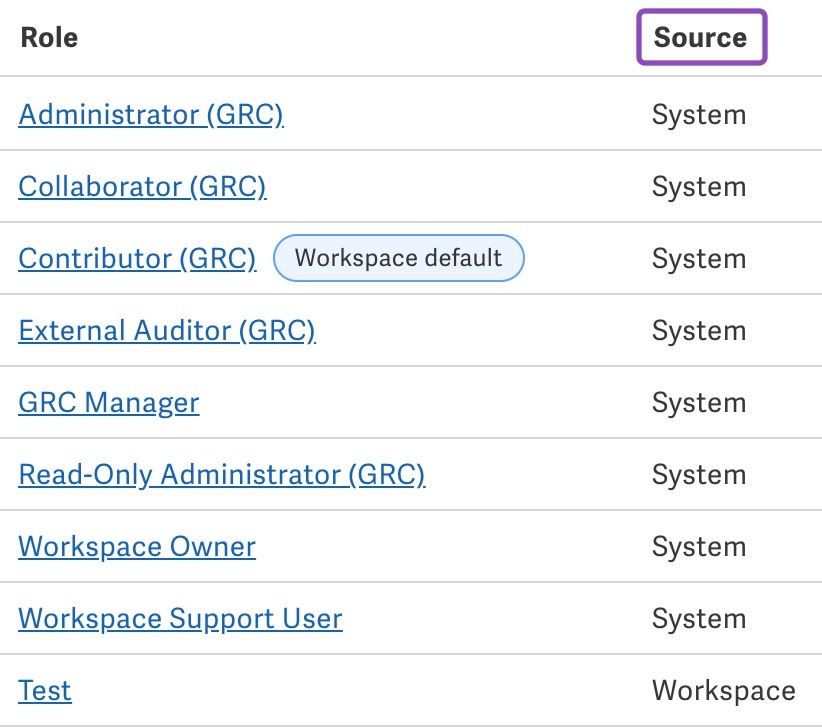Select the Workspace source value for Test
The width and height of the screenshot is (822, 728).
tap(724, 690)
